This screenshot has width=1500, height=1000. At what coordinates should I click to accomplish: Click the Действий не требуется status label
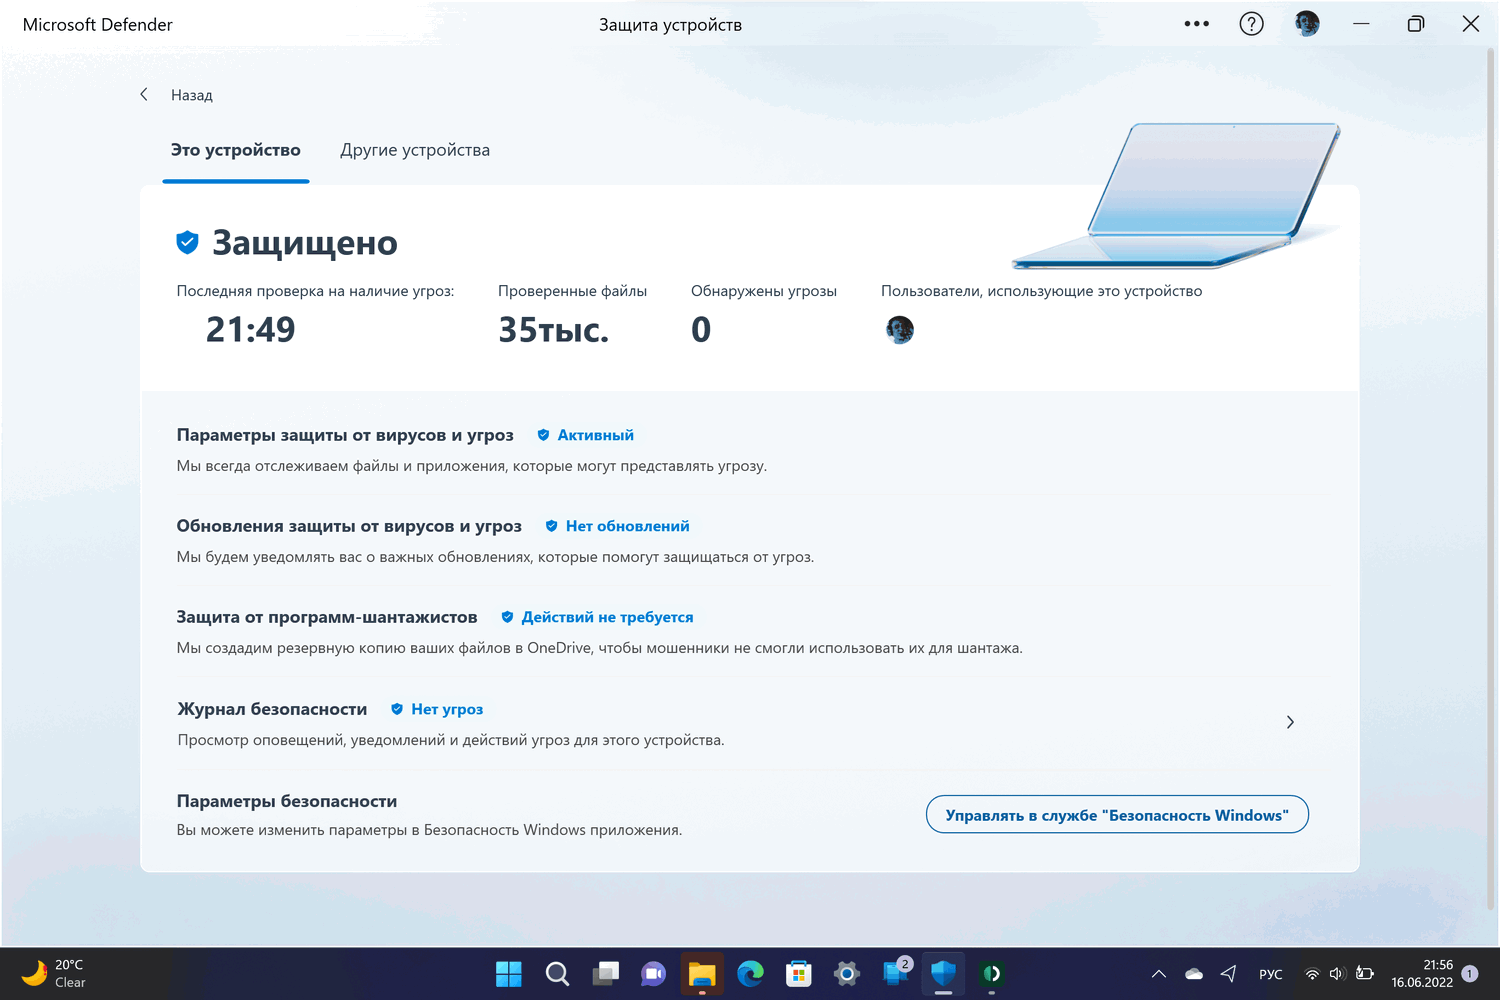pyautogui.click(x=608, y=617)
